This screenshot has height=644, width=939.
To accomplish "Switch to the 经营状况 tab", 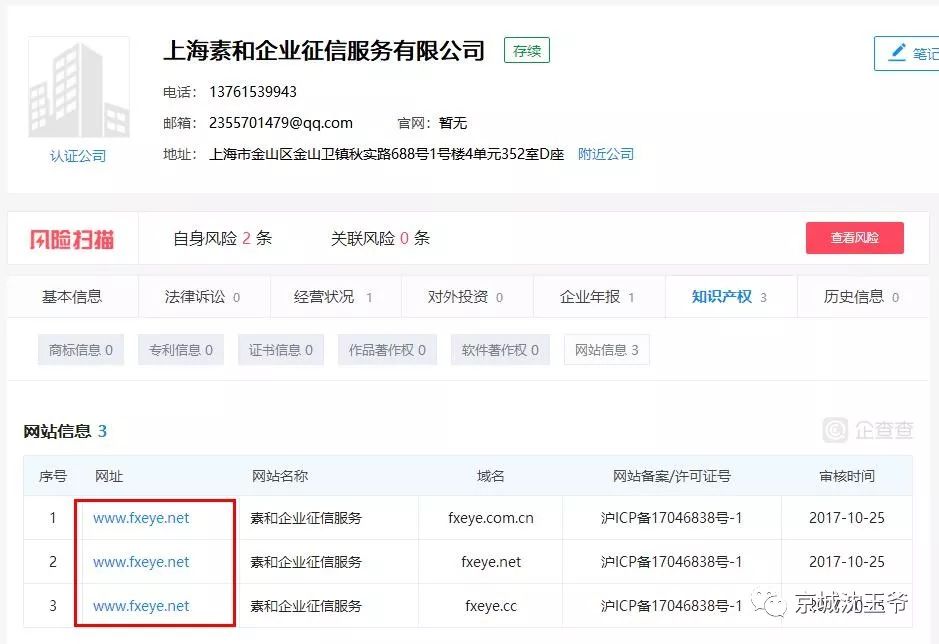I will coord(336,297).
